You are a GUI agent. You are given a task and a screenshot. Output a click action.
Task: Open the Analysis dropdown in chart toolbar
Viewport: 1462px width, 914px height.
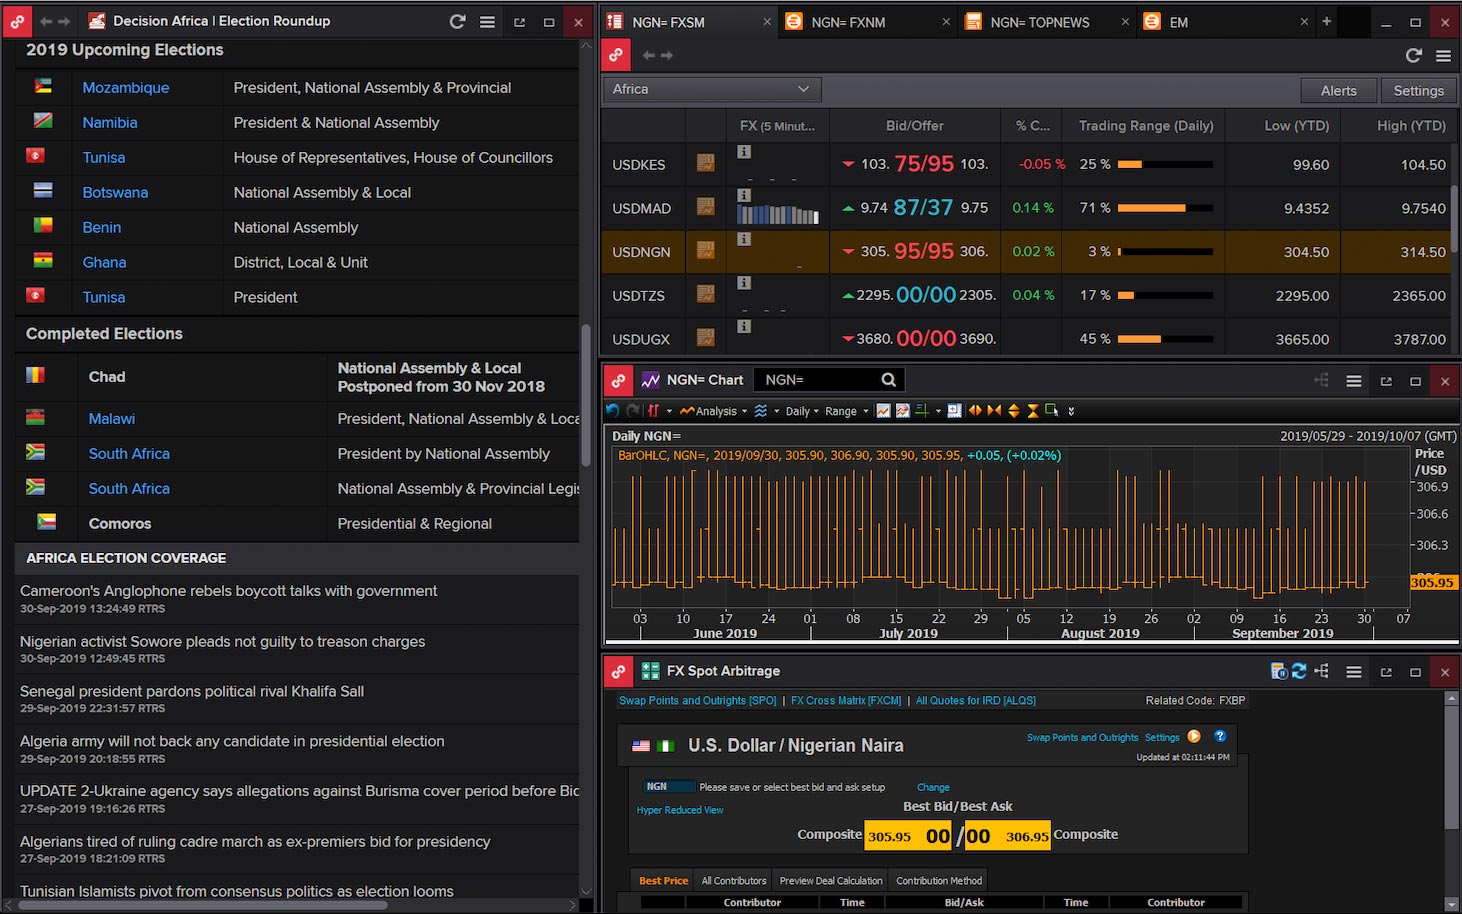click(714, 411)
